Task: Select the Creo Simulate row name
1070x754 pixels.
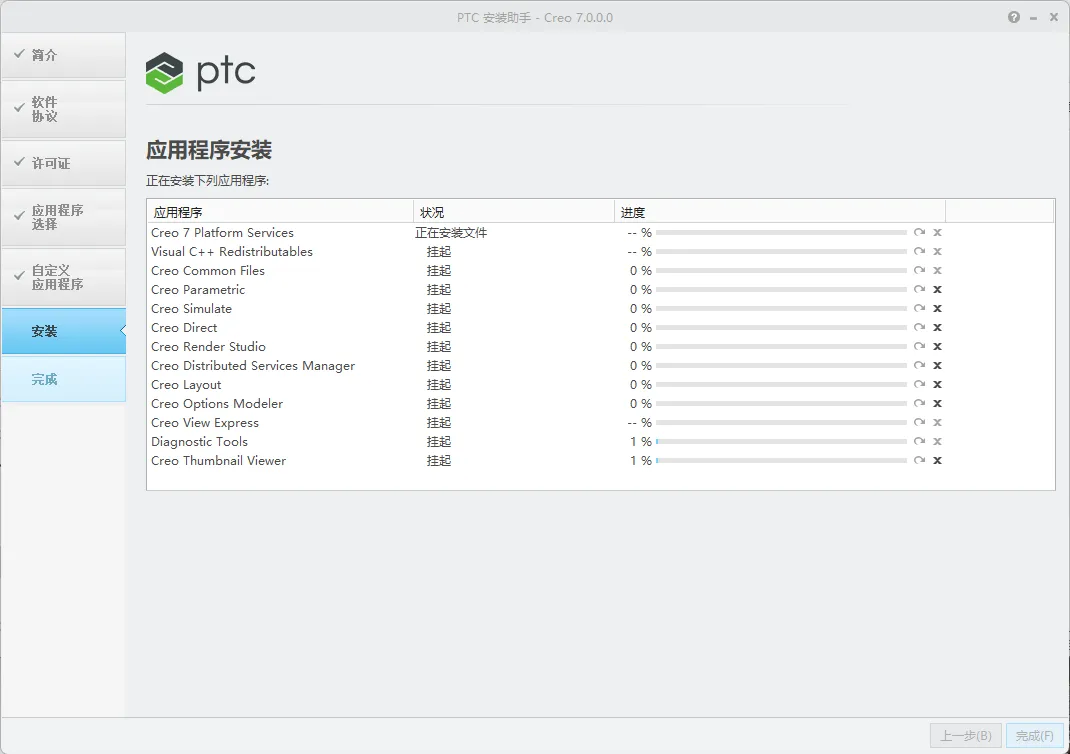Action: click(191, 308)
